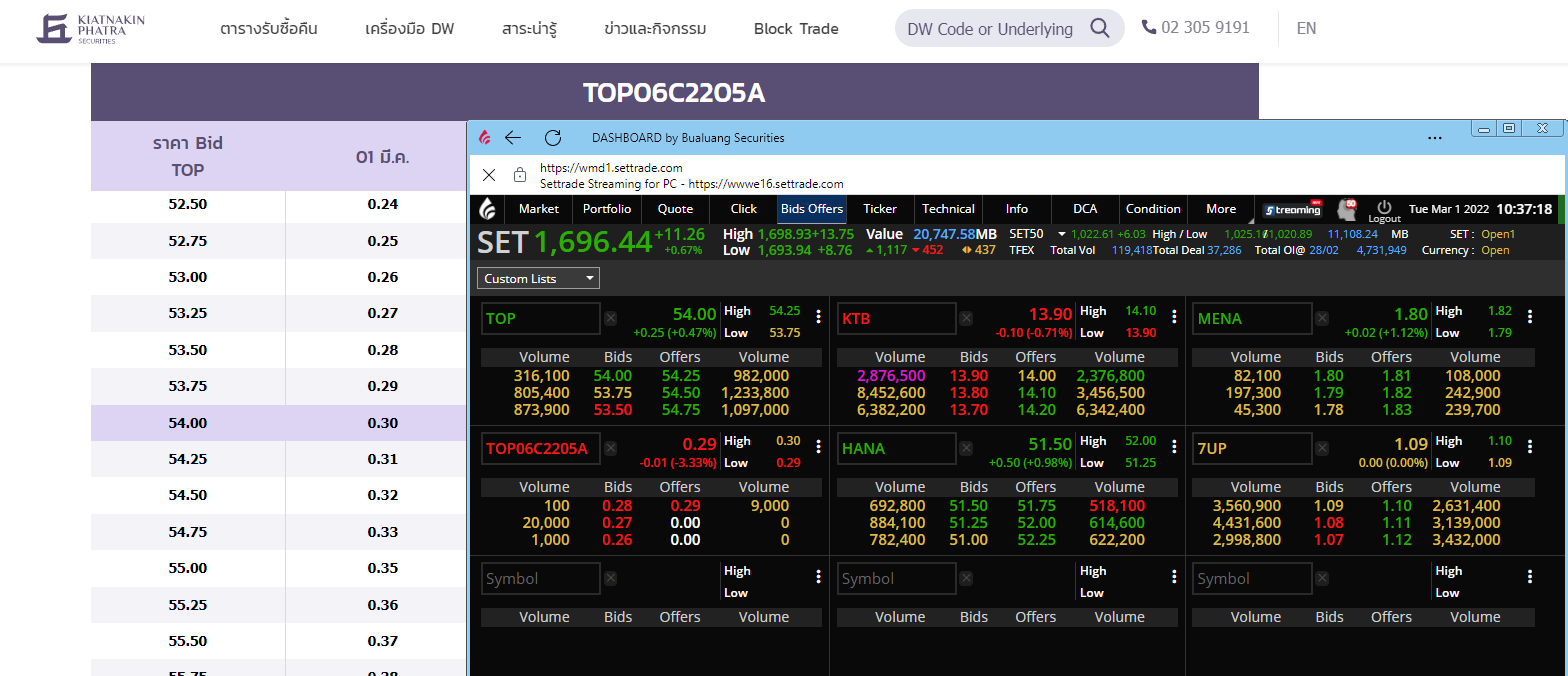The width and height of the screenshot is (1568, 676).
Task: Open the notification head icon with badge
Action: click(1346, 209)
